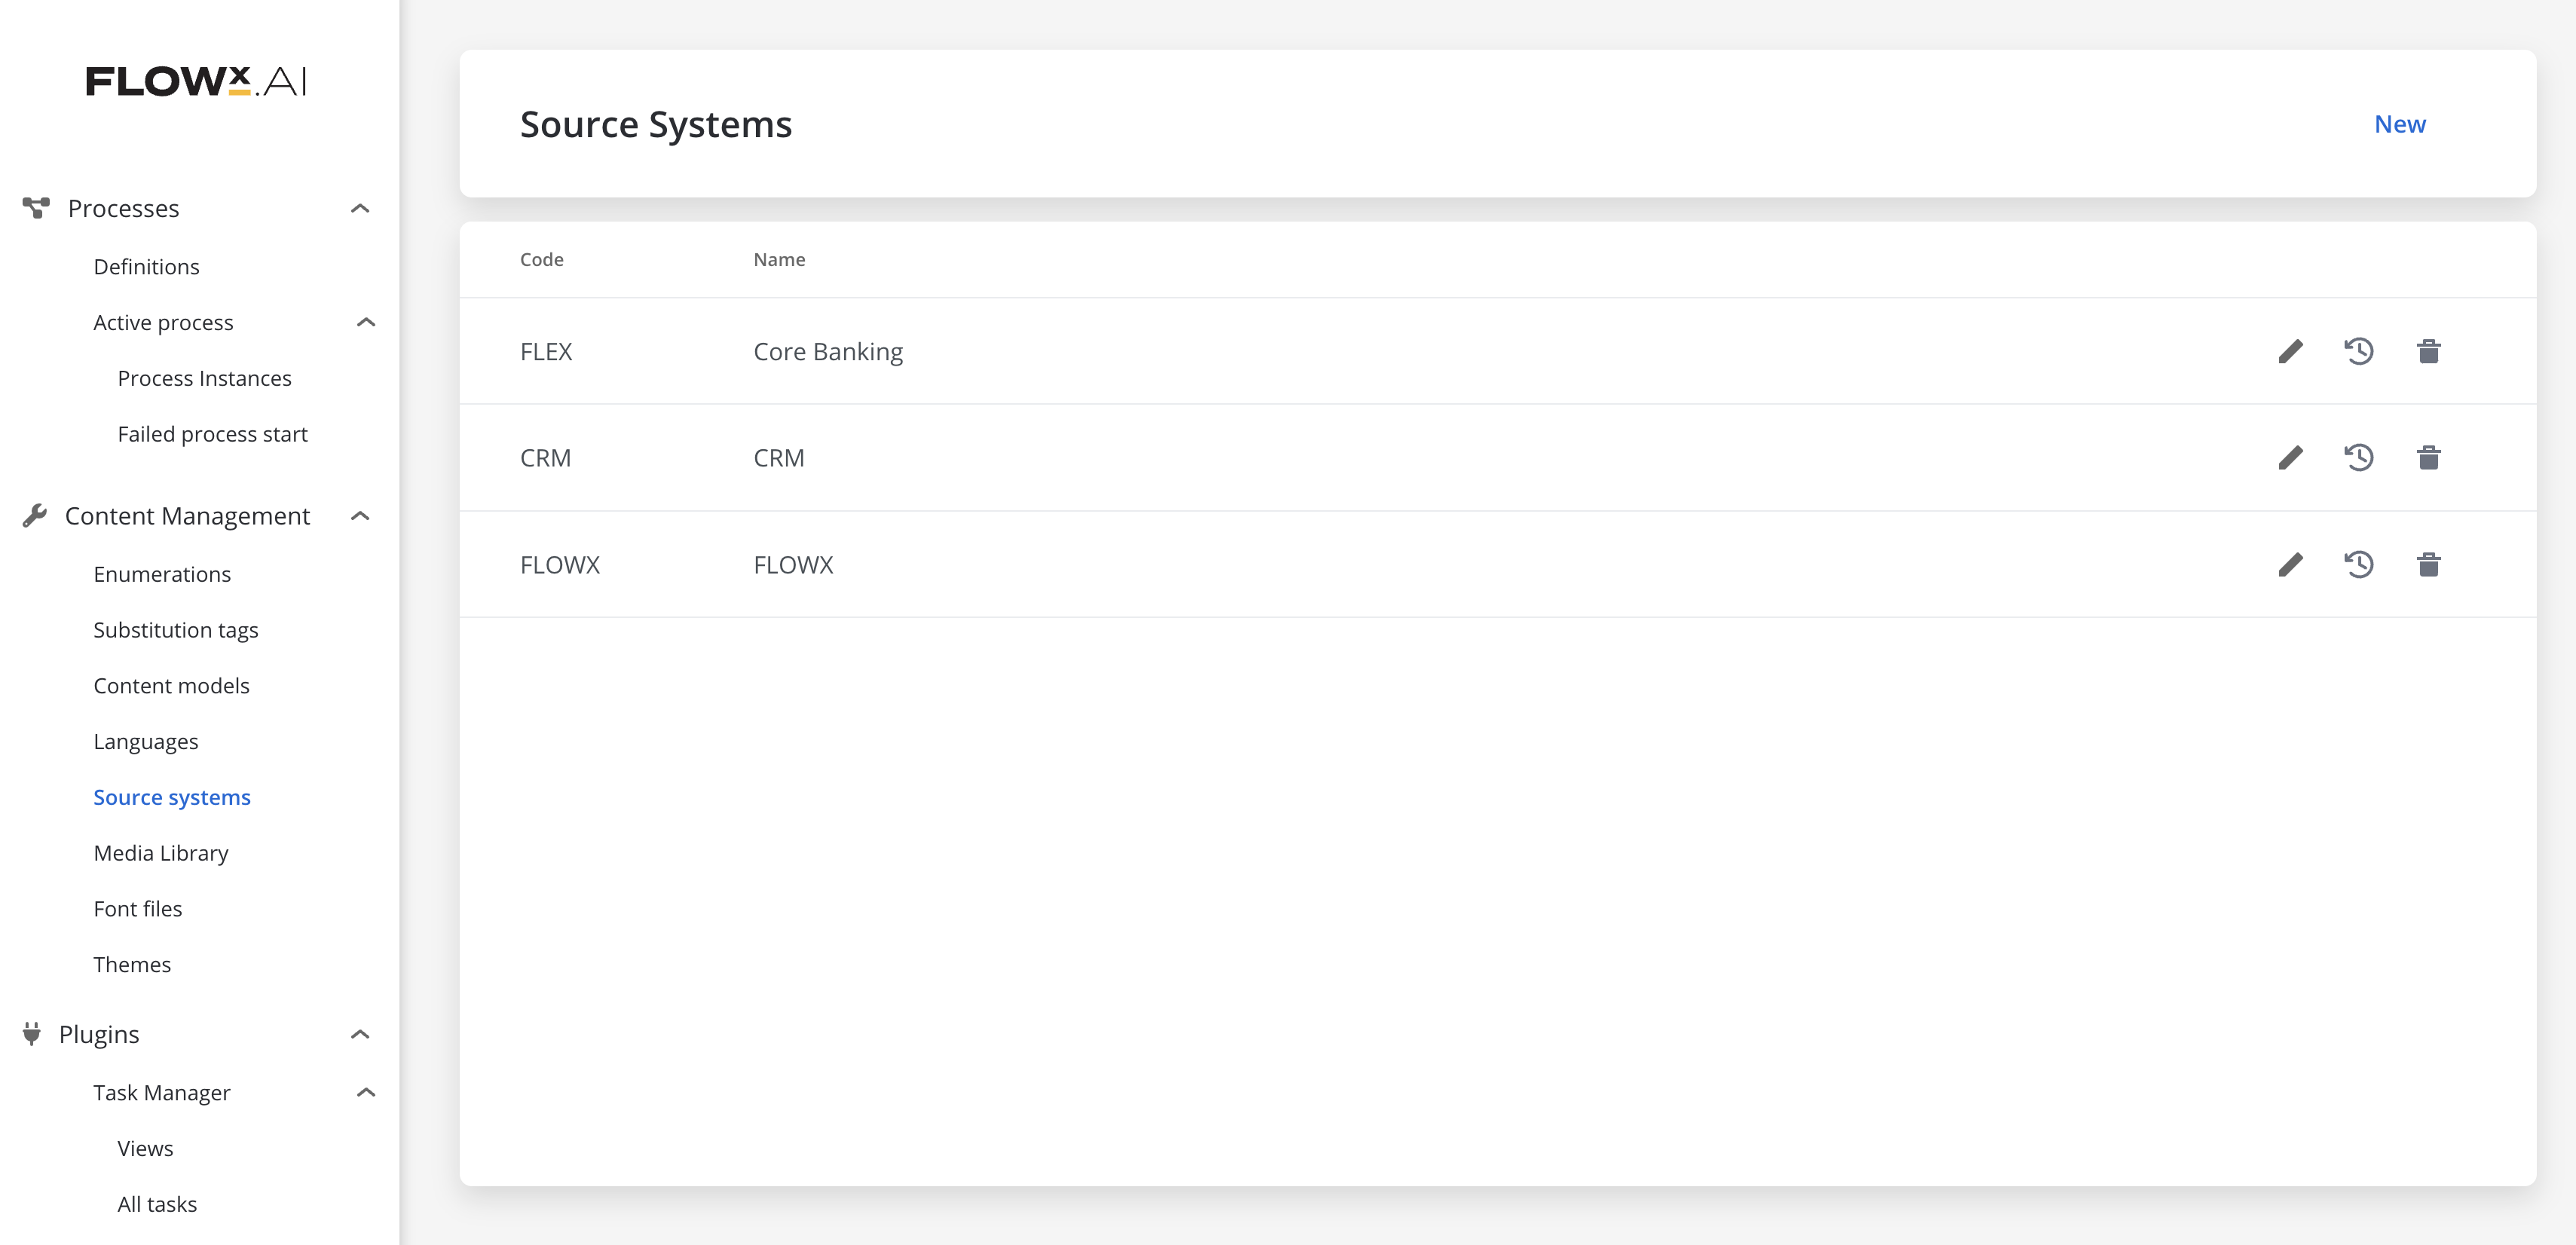Open the Enumerations page

(162, 574)
